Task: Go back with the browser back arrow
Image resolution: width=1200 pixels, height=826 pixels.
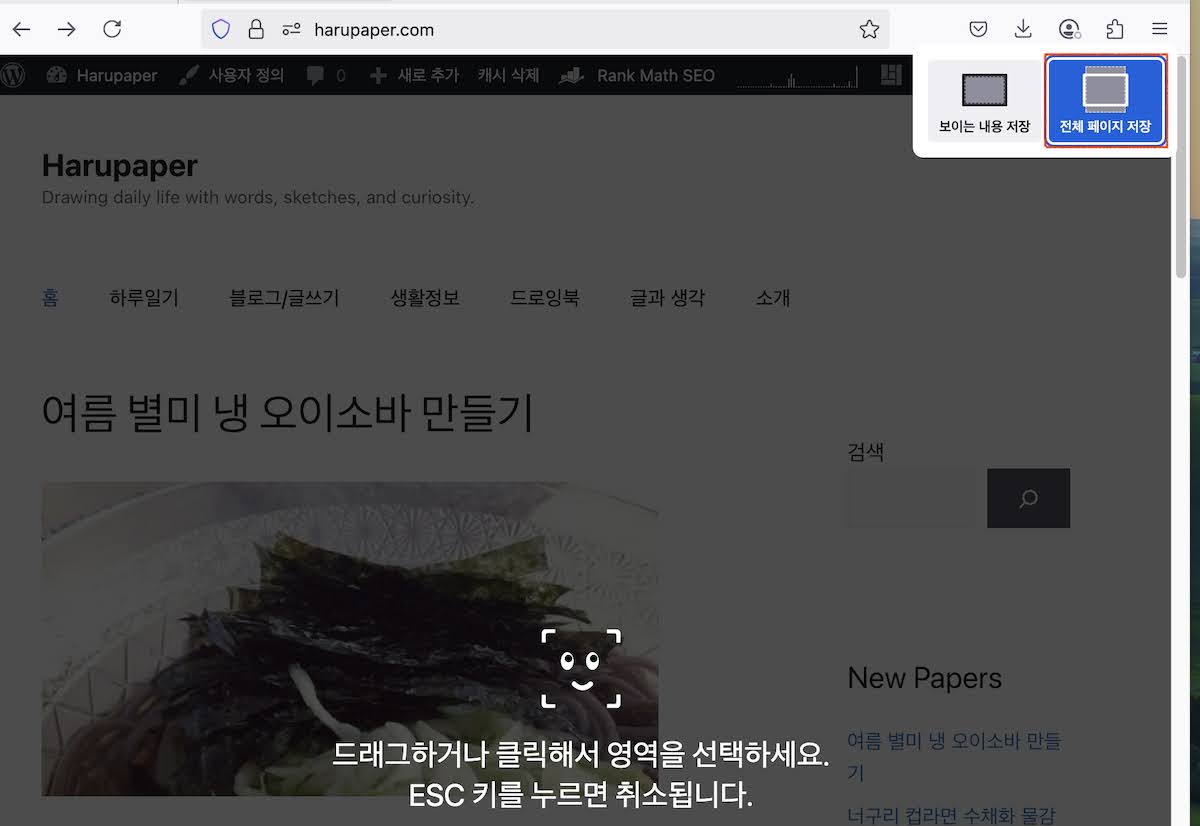Action: (21, 29)
